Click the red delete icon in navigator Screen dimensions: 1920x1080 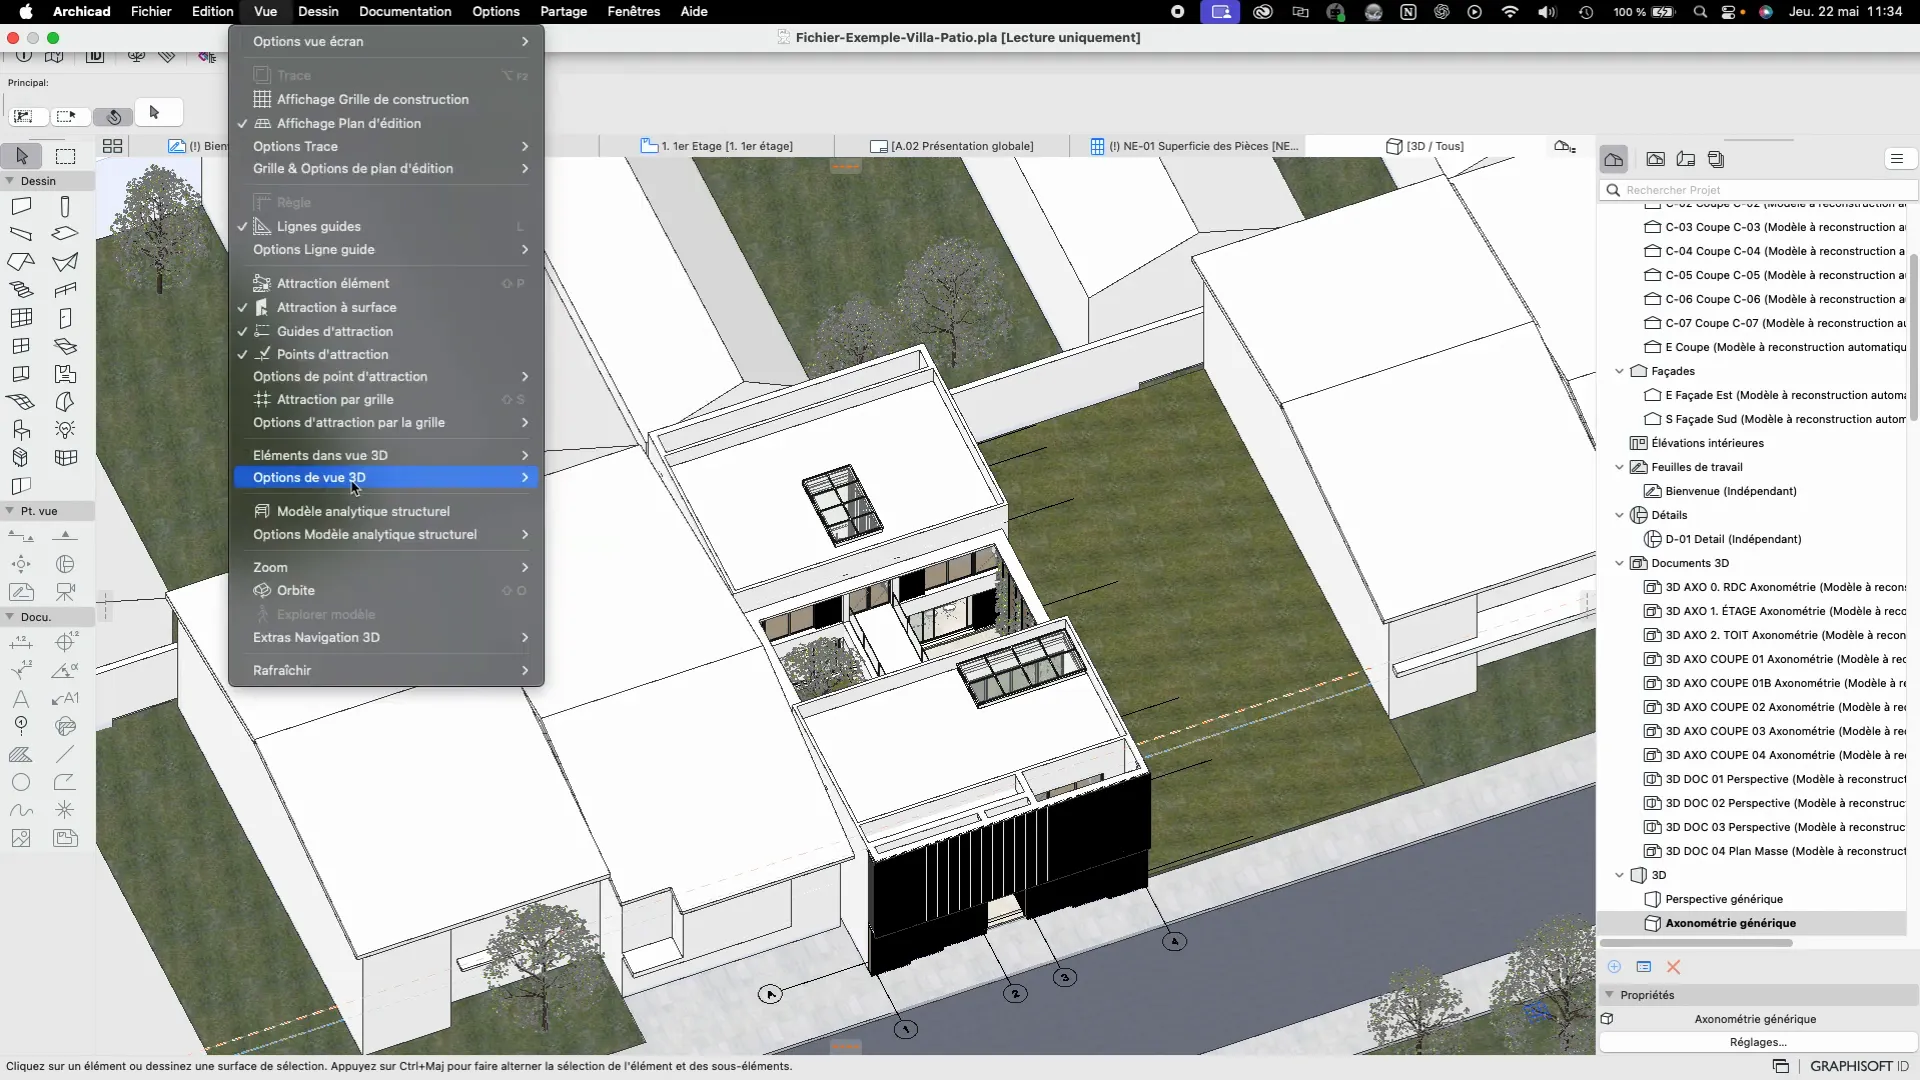[x=1673, y=967]
